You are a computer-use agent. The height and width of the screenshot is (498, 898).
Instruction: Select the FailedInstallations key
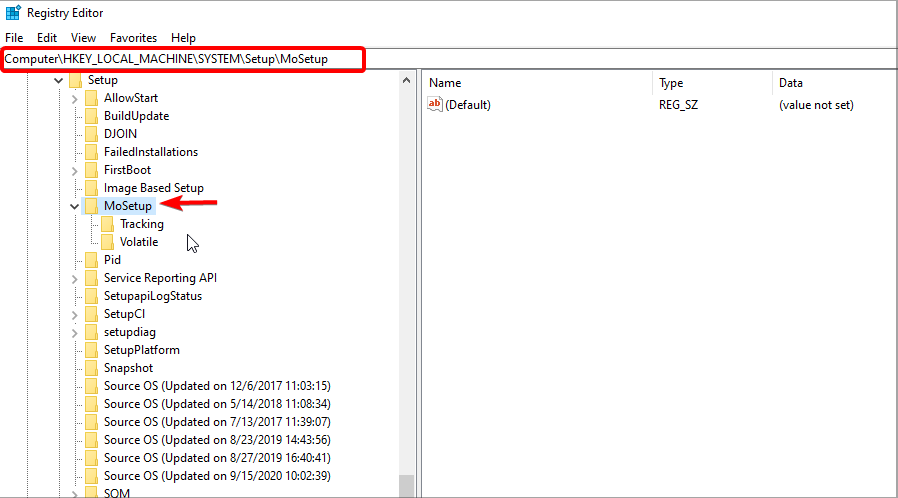(x=151, y=152)
